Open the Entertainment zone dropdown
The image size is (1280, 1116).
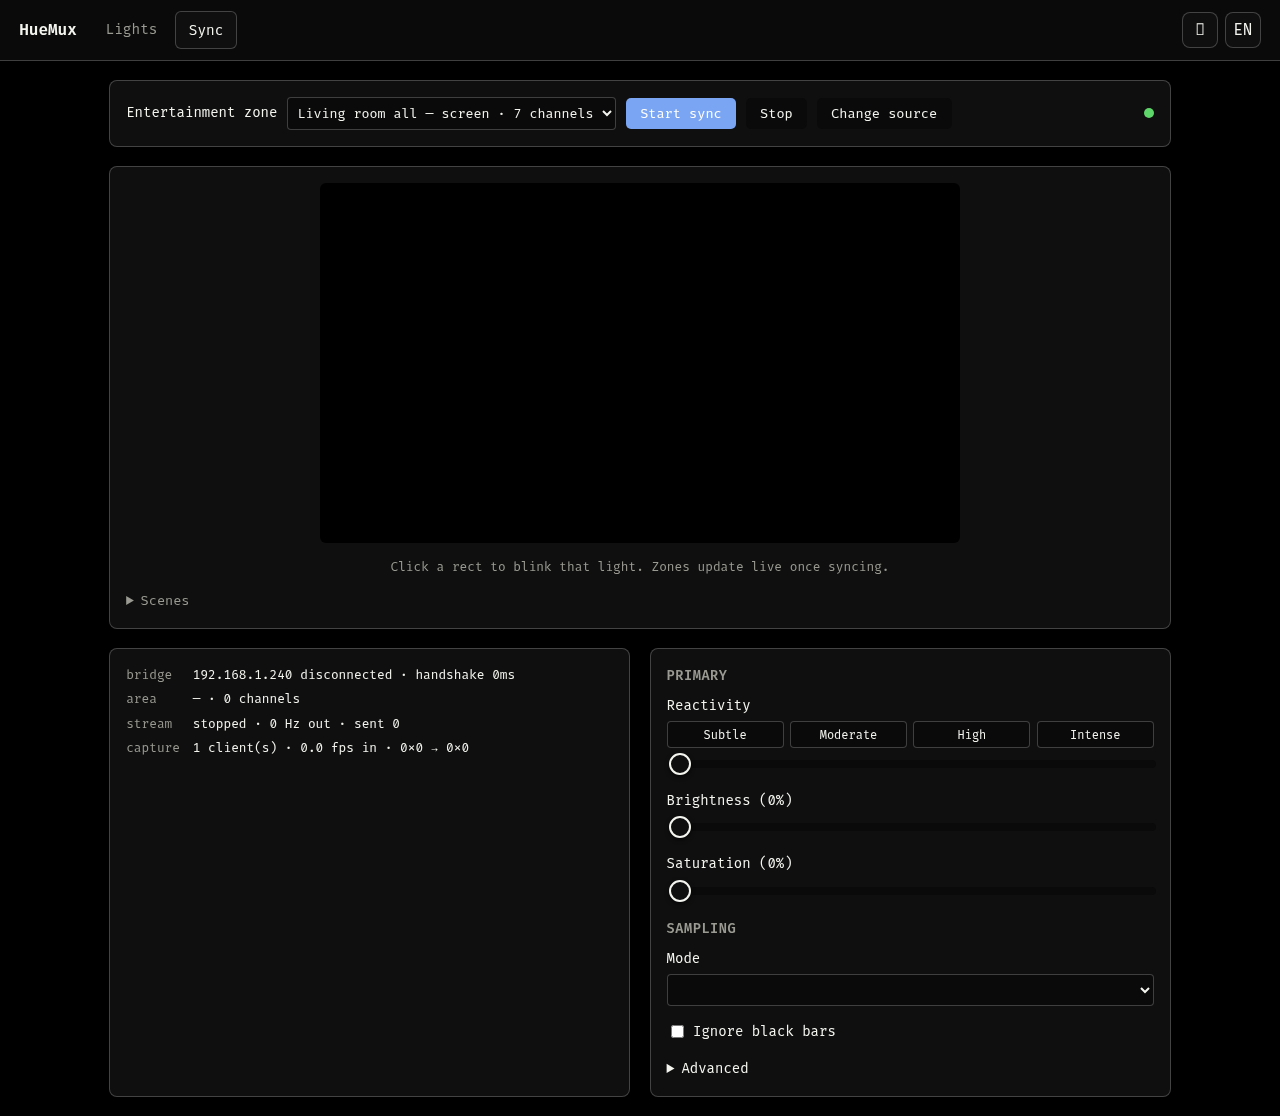[451, 113]
